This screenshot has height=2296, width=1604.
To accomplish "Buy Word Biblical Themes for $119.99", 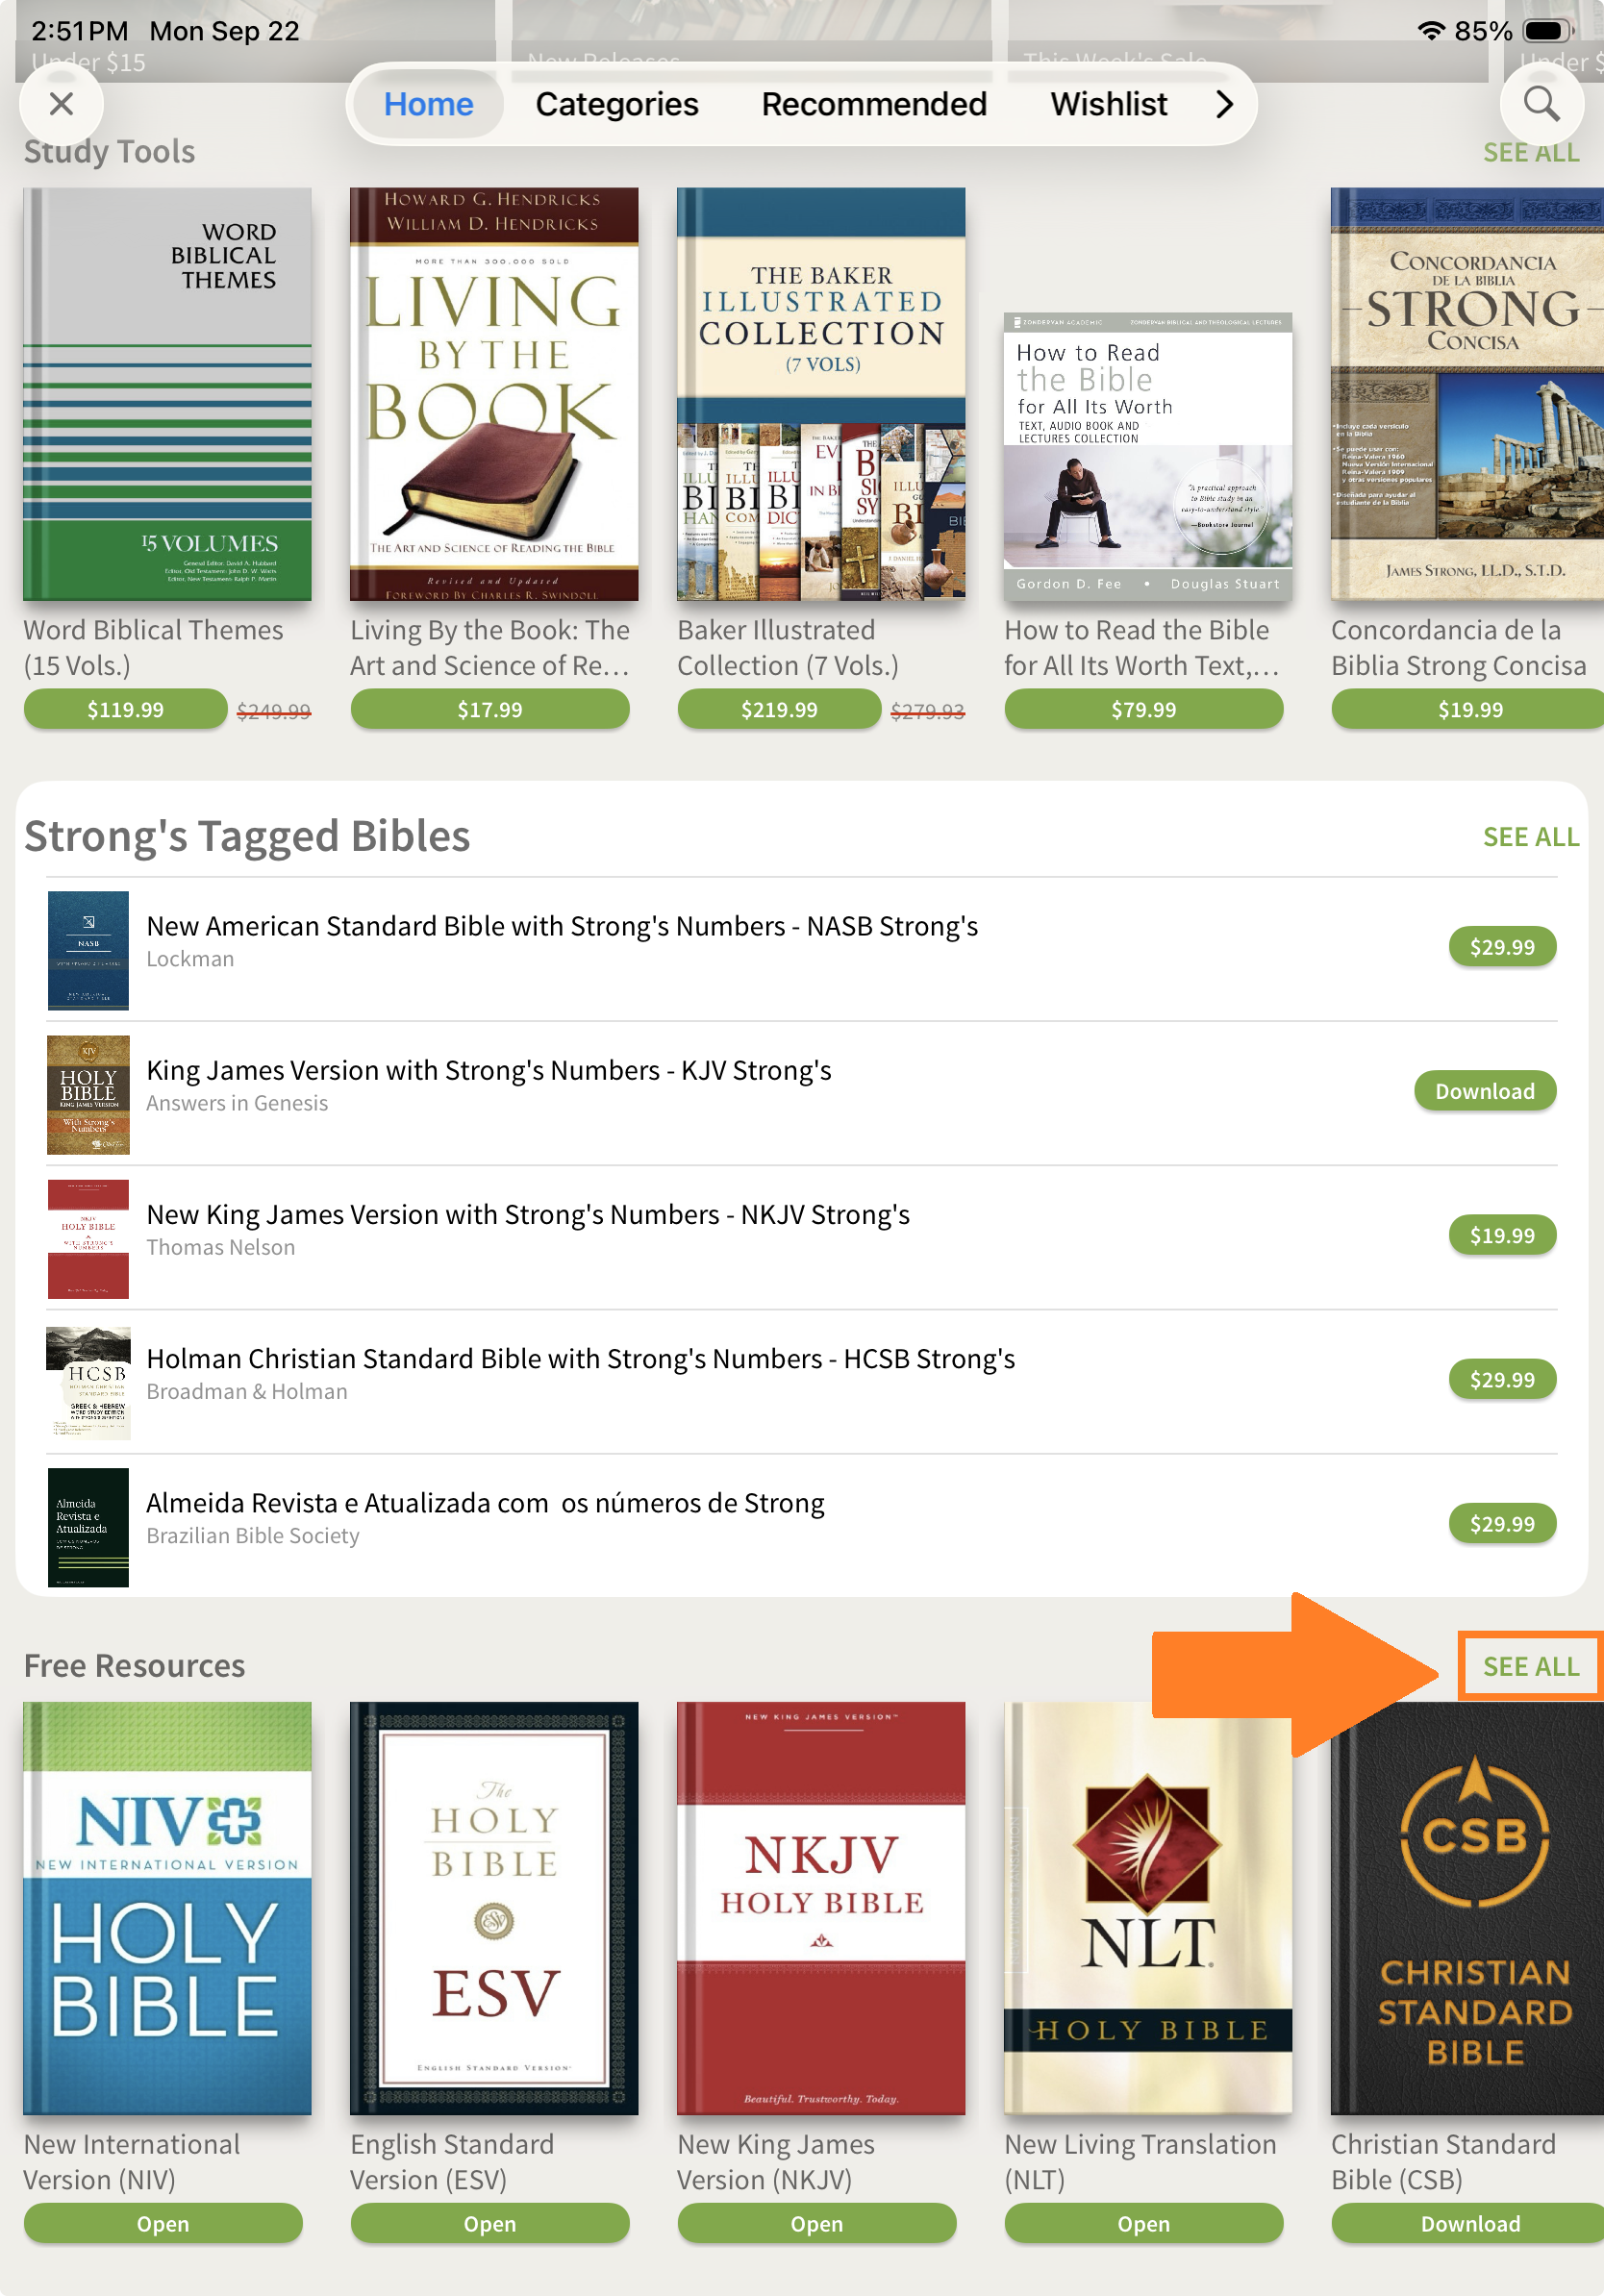I will point(125,710).
